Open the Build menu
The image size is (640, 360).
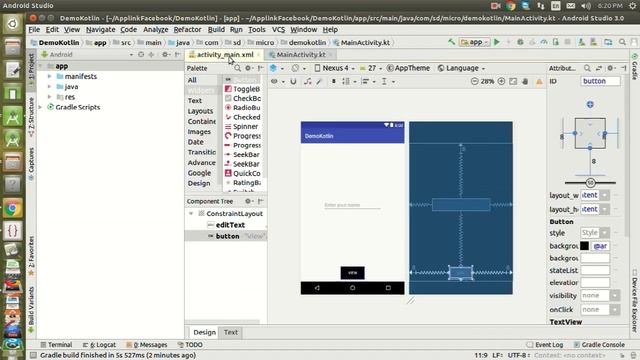pos(216,29)
